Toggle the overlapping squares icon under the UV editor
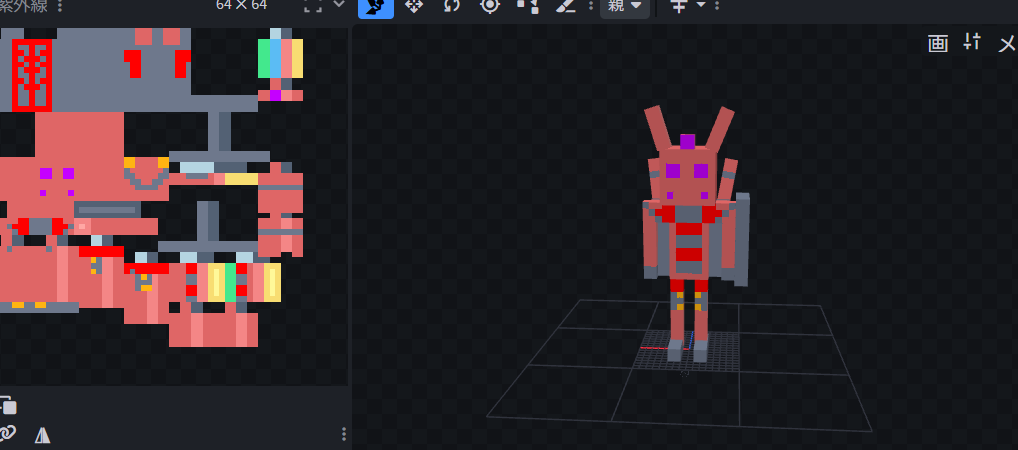The width and height of the screenshot is (1018, 450). [8, 405]
